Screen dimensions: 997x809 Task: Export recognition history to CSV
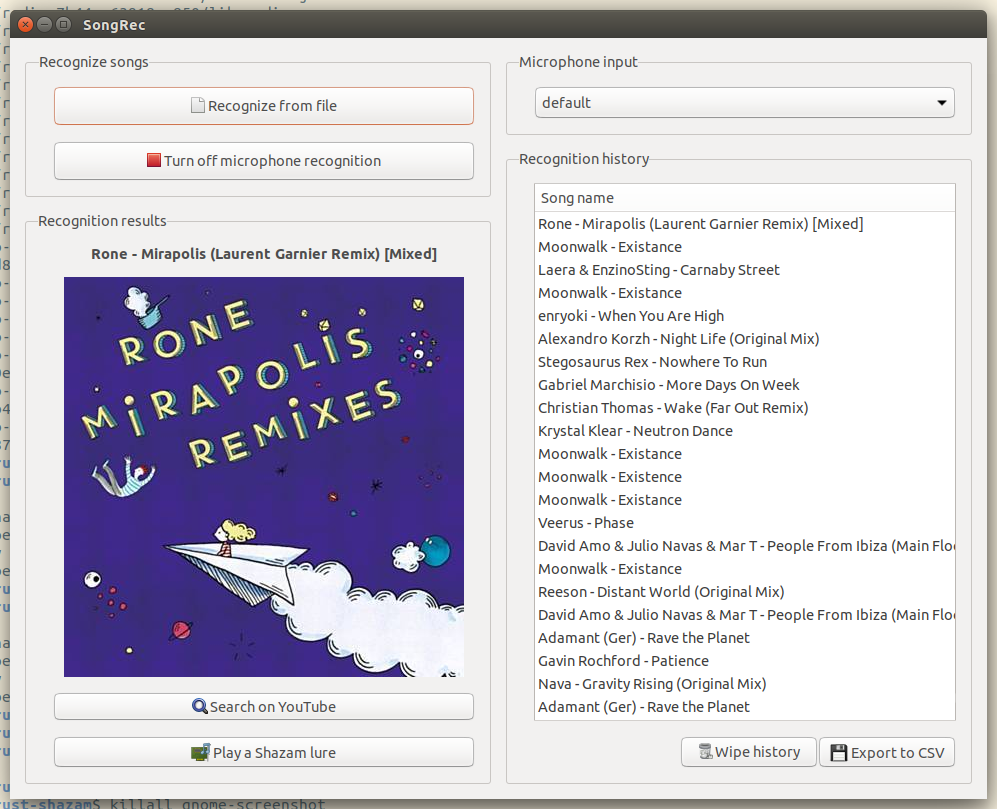[x=886, y=751]
